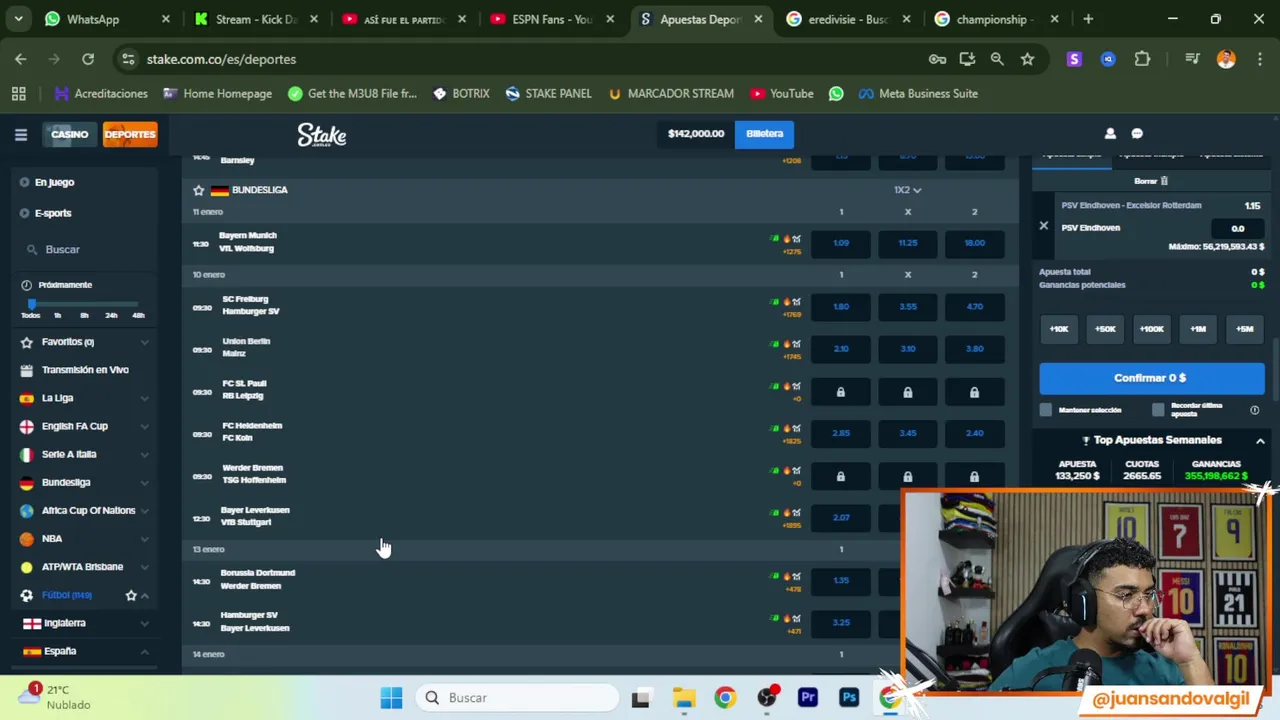Expand La Liga sidebar chevron

coord(144,398)
